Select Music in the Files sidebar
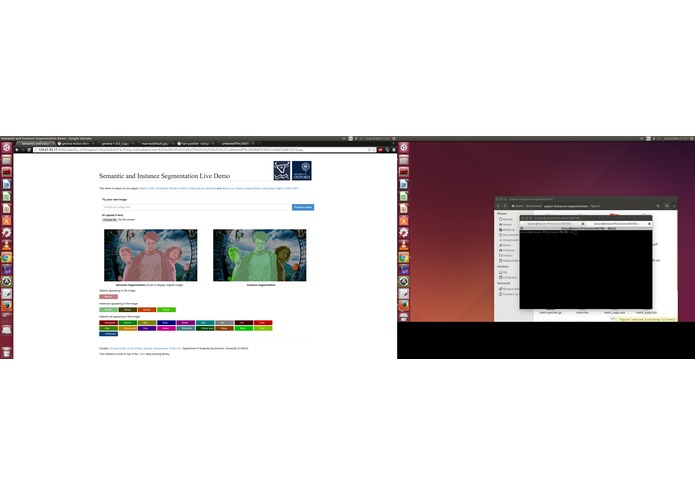Image resolution: width=695 pixels, height=494 pixels. coord(506,245)
